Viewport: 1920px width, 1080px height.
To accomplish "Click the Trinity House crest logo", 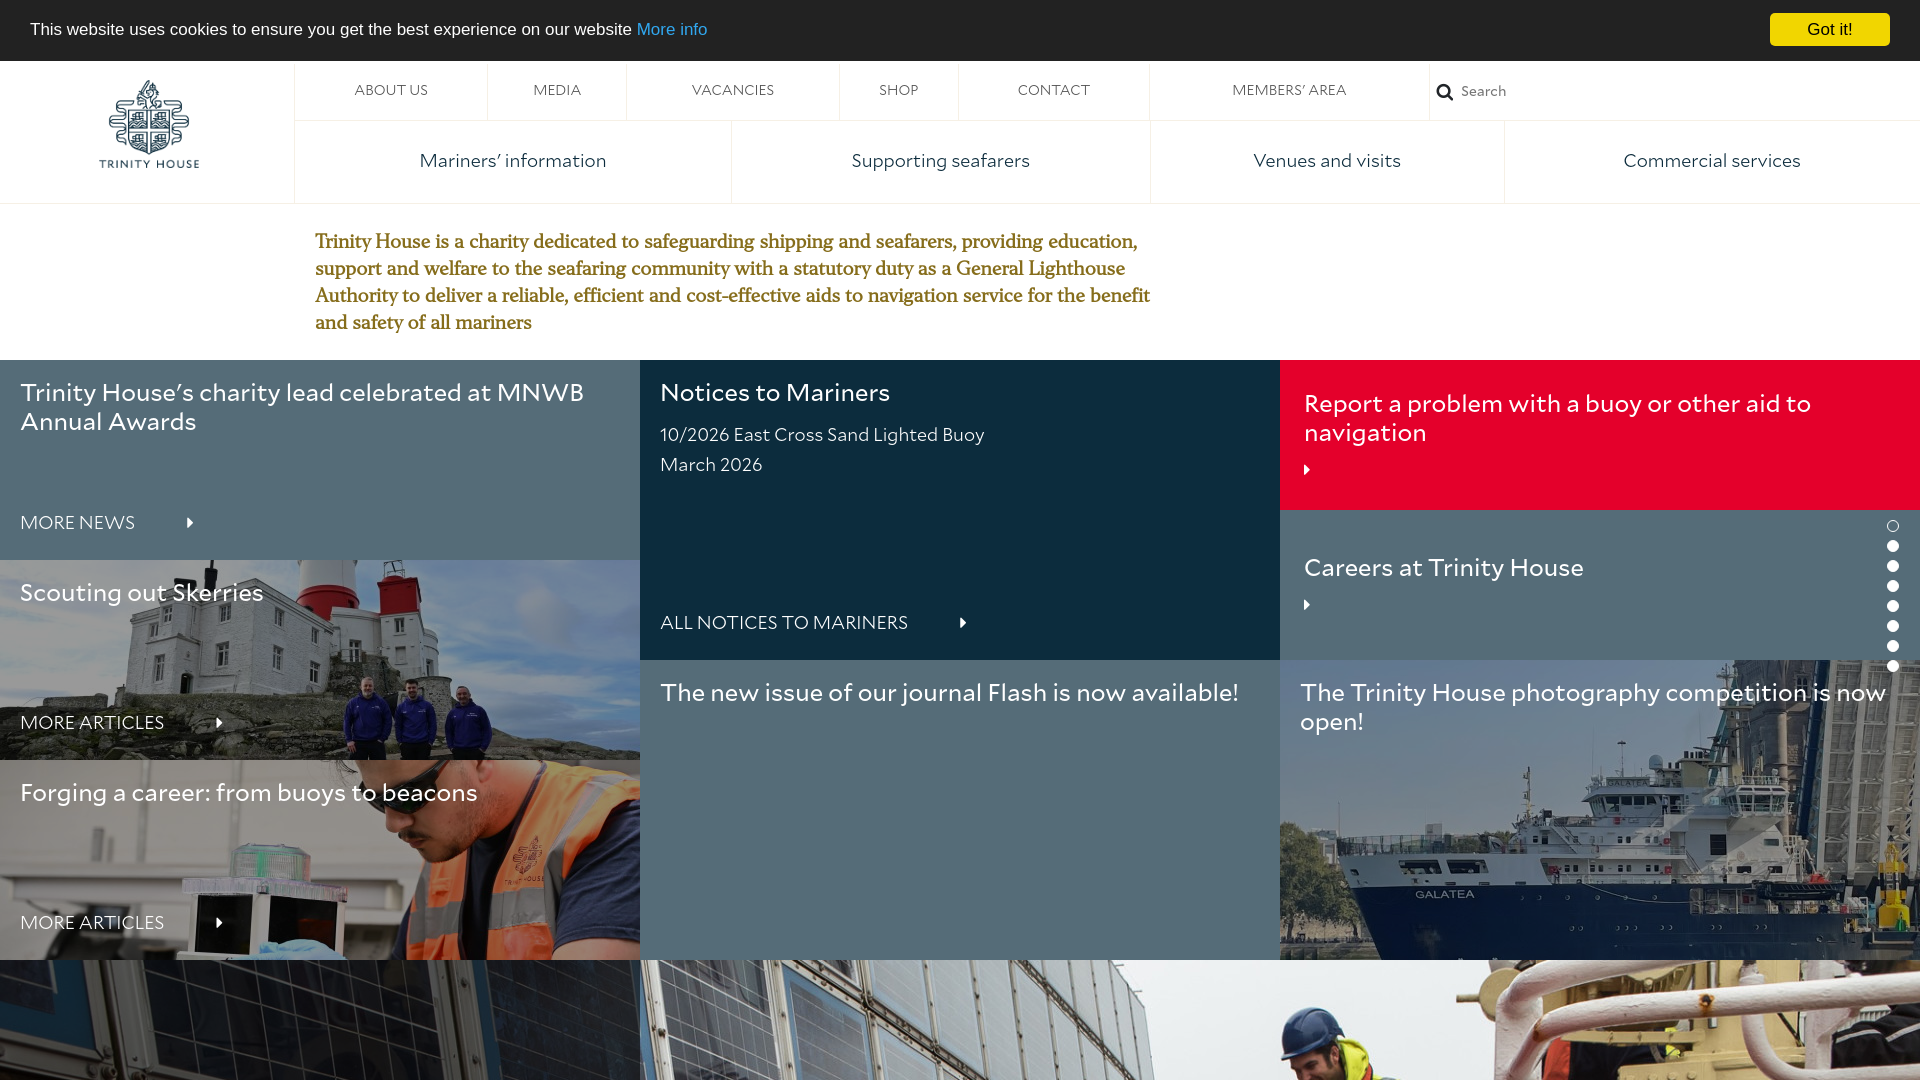I will coord(149,124).
